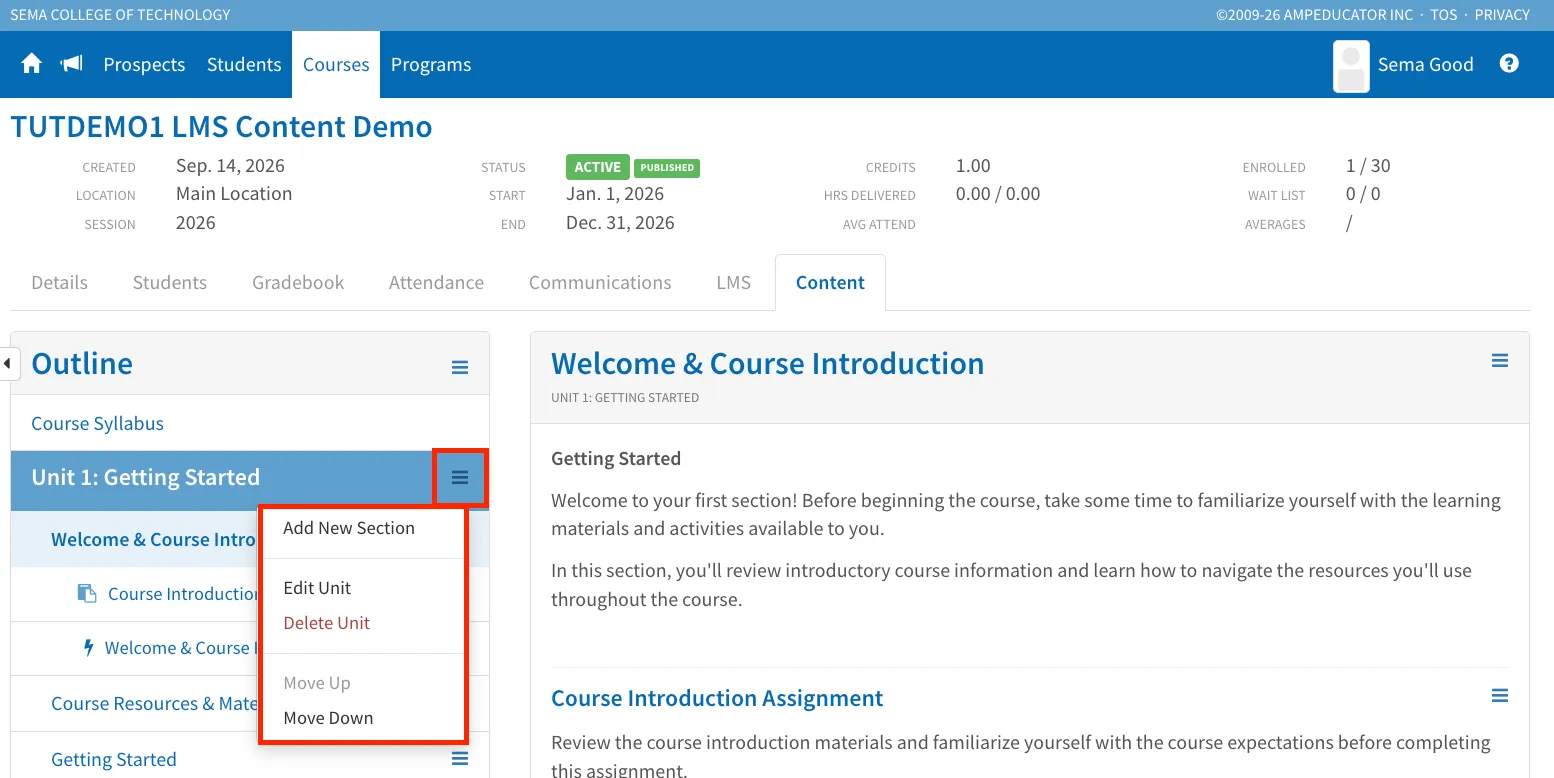Viewport: 1554px width, 778px height.
Task: Switch to the Gradebook tab
Action: 298,283
